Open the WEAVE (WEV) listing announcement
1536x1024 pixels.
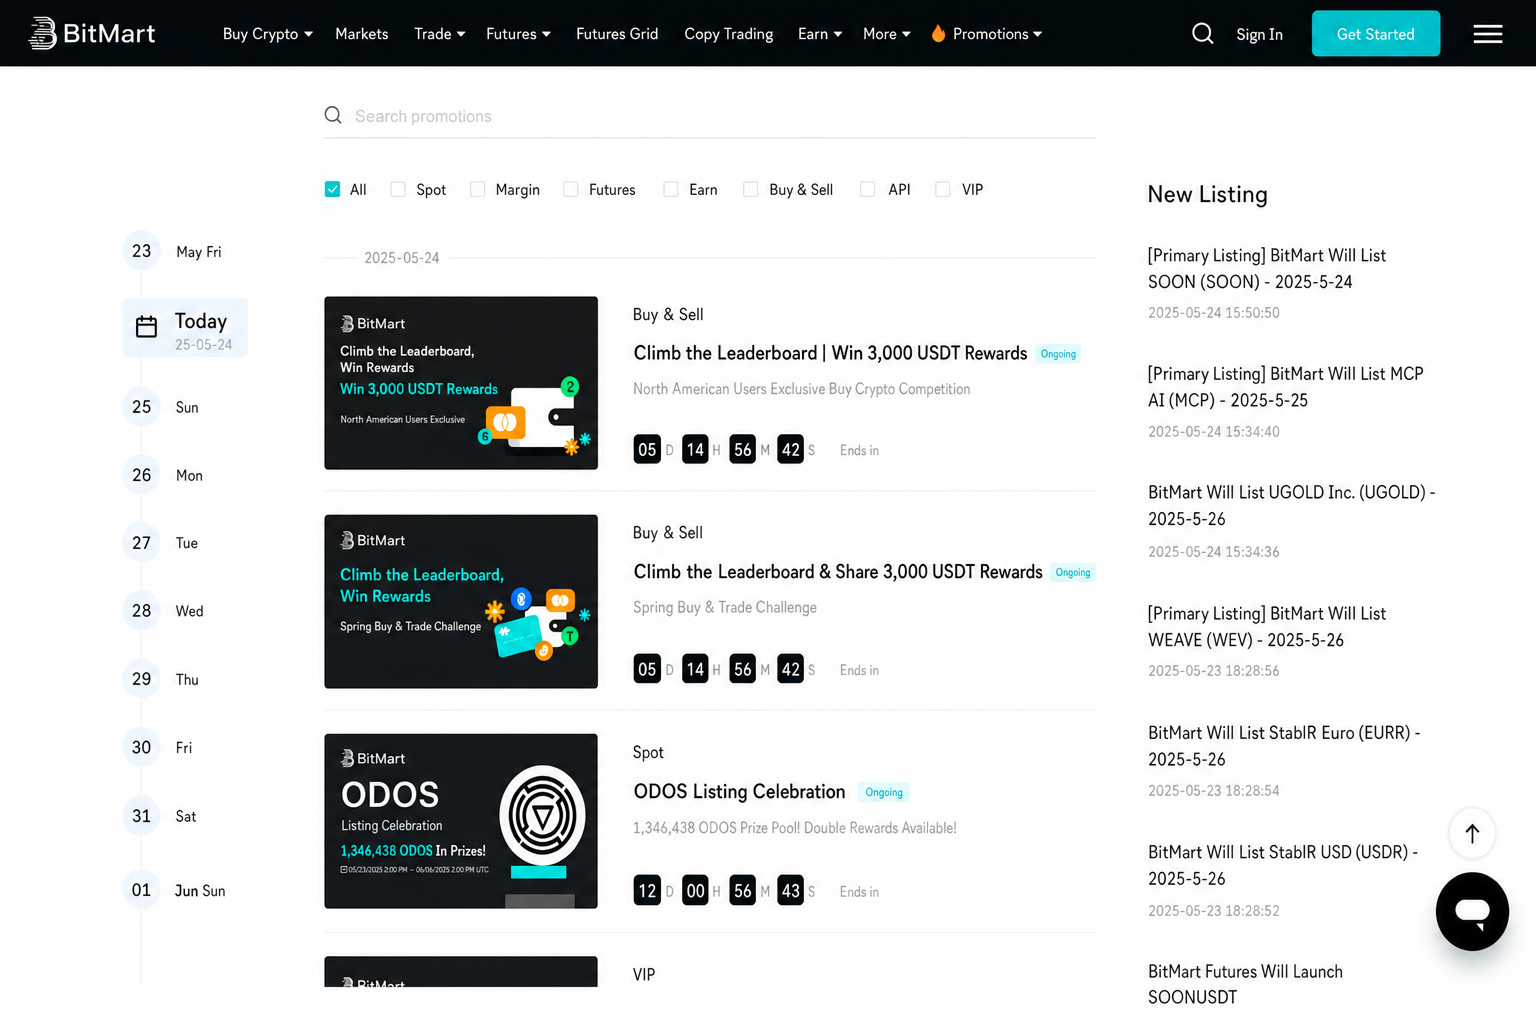1267,627
